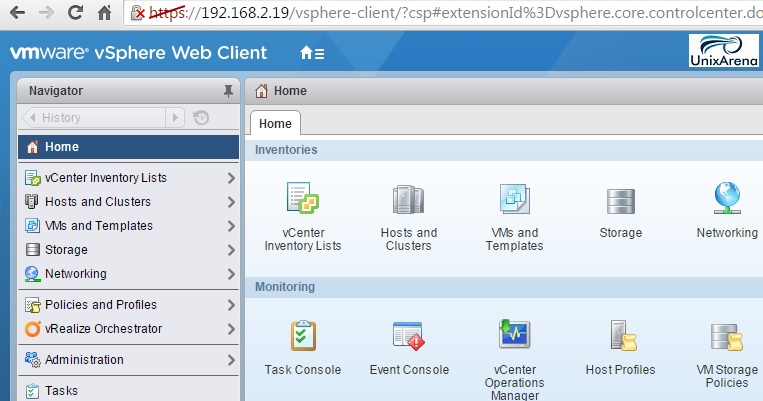Open Hosts and Clusters icon in Inventories
763x401 pixels.
(x=409, y=199)
